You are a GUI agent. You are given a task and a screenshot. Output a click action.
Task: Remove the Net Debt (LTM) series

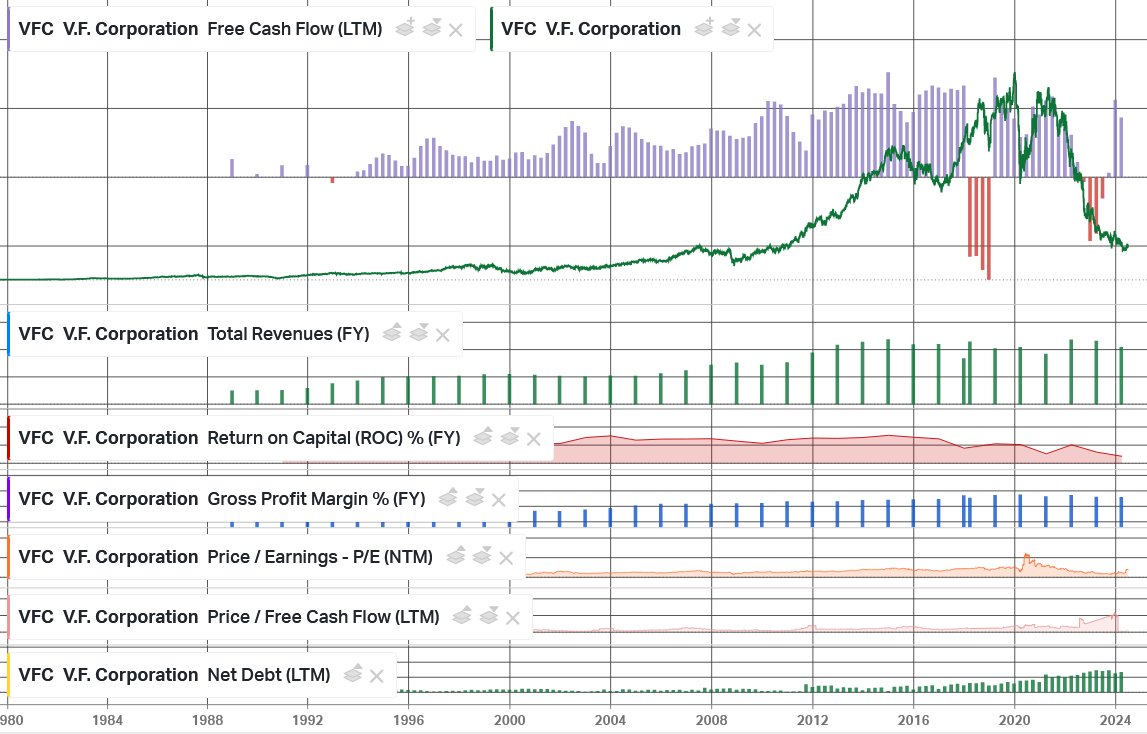[x=377, y=676]
